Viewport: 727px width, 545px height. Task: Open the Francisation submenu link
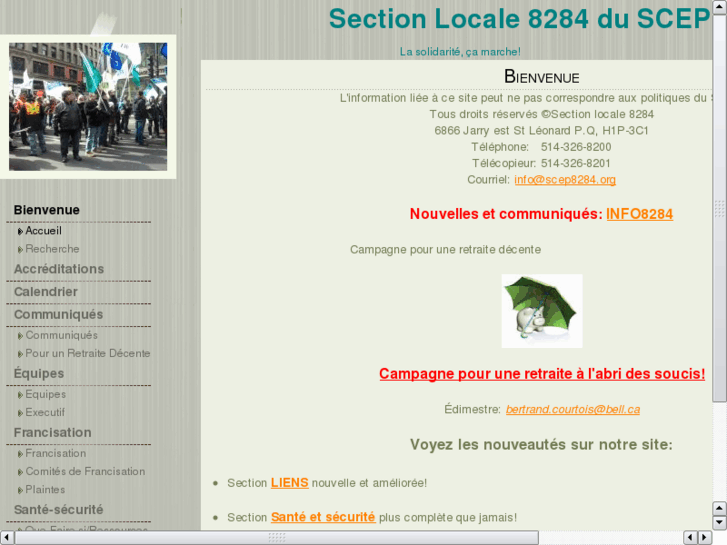55,453
